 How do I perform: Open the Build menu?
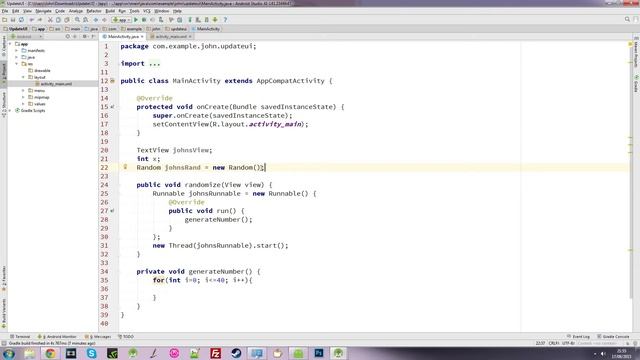click(x=110, y=11)
